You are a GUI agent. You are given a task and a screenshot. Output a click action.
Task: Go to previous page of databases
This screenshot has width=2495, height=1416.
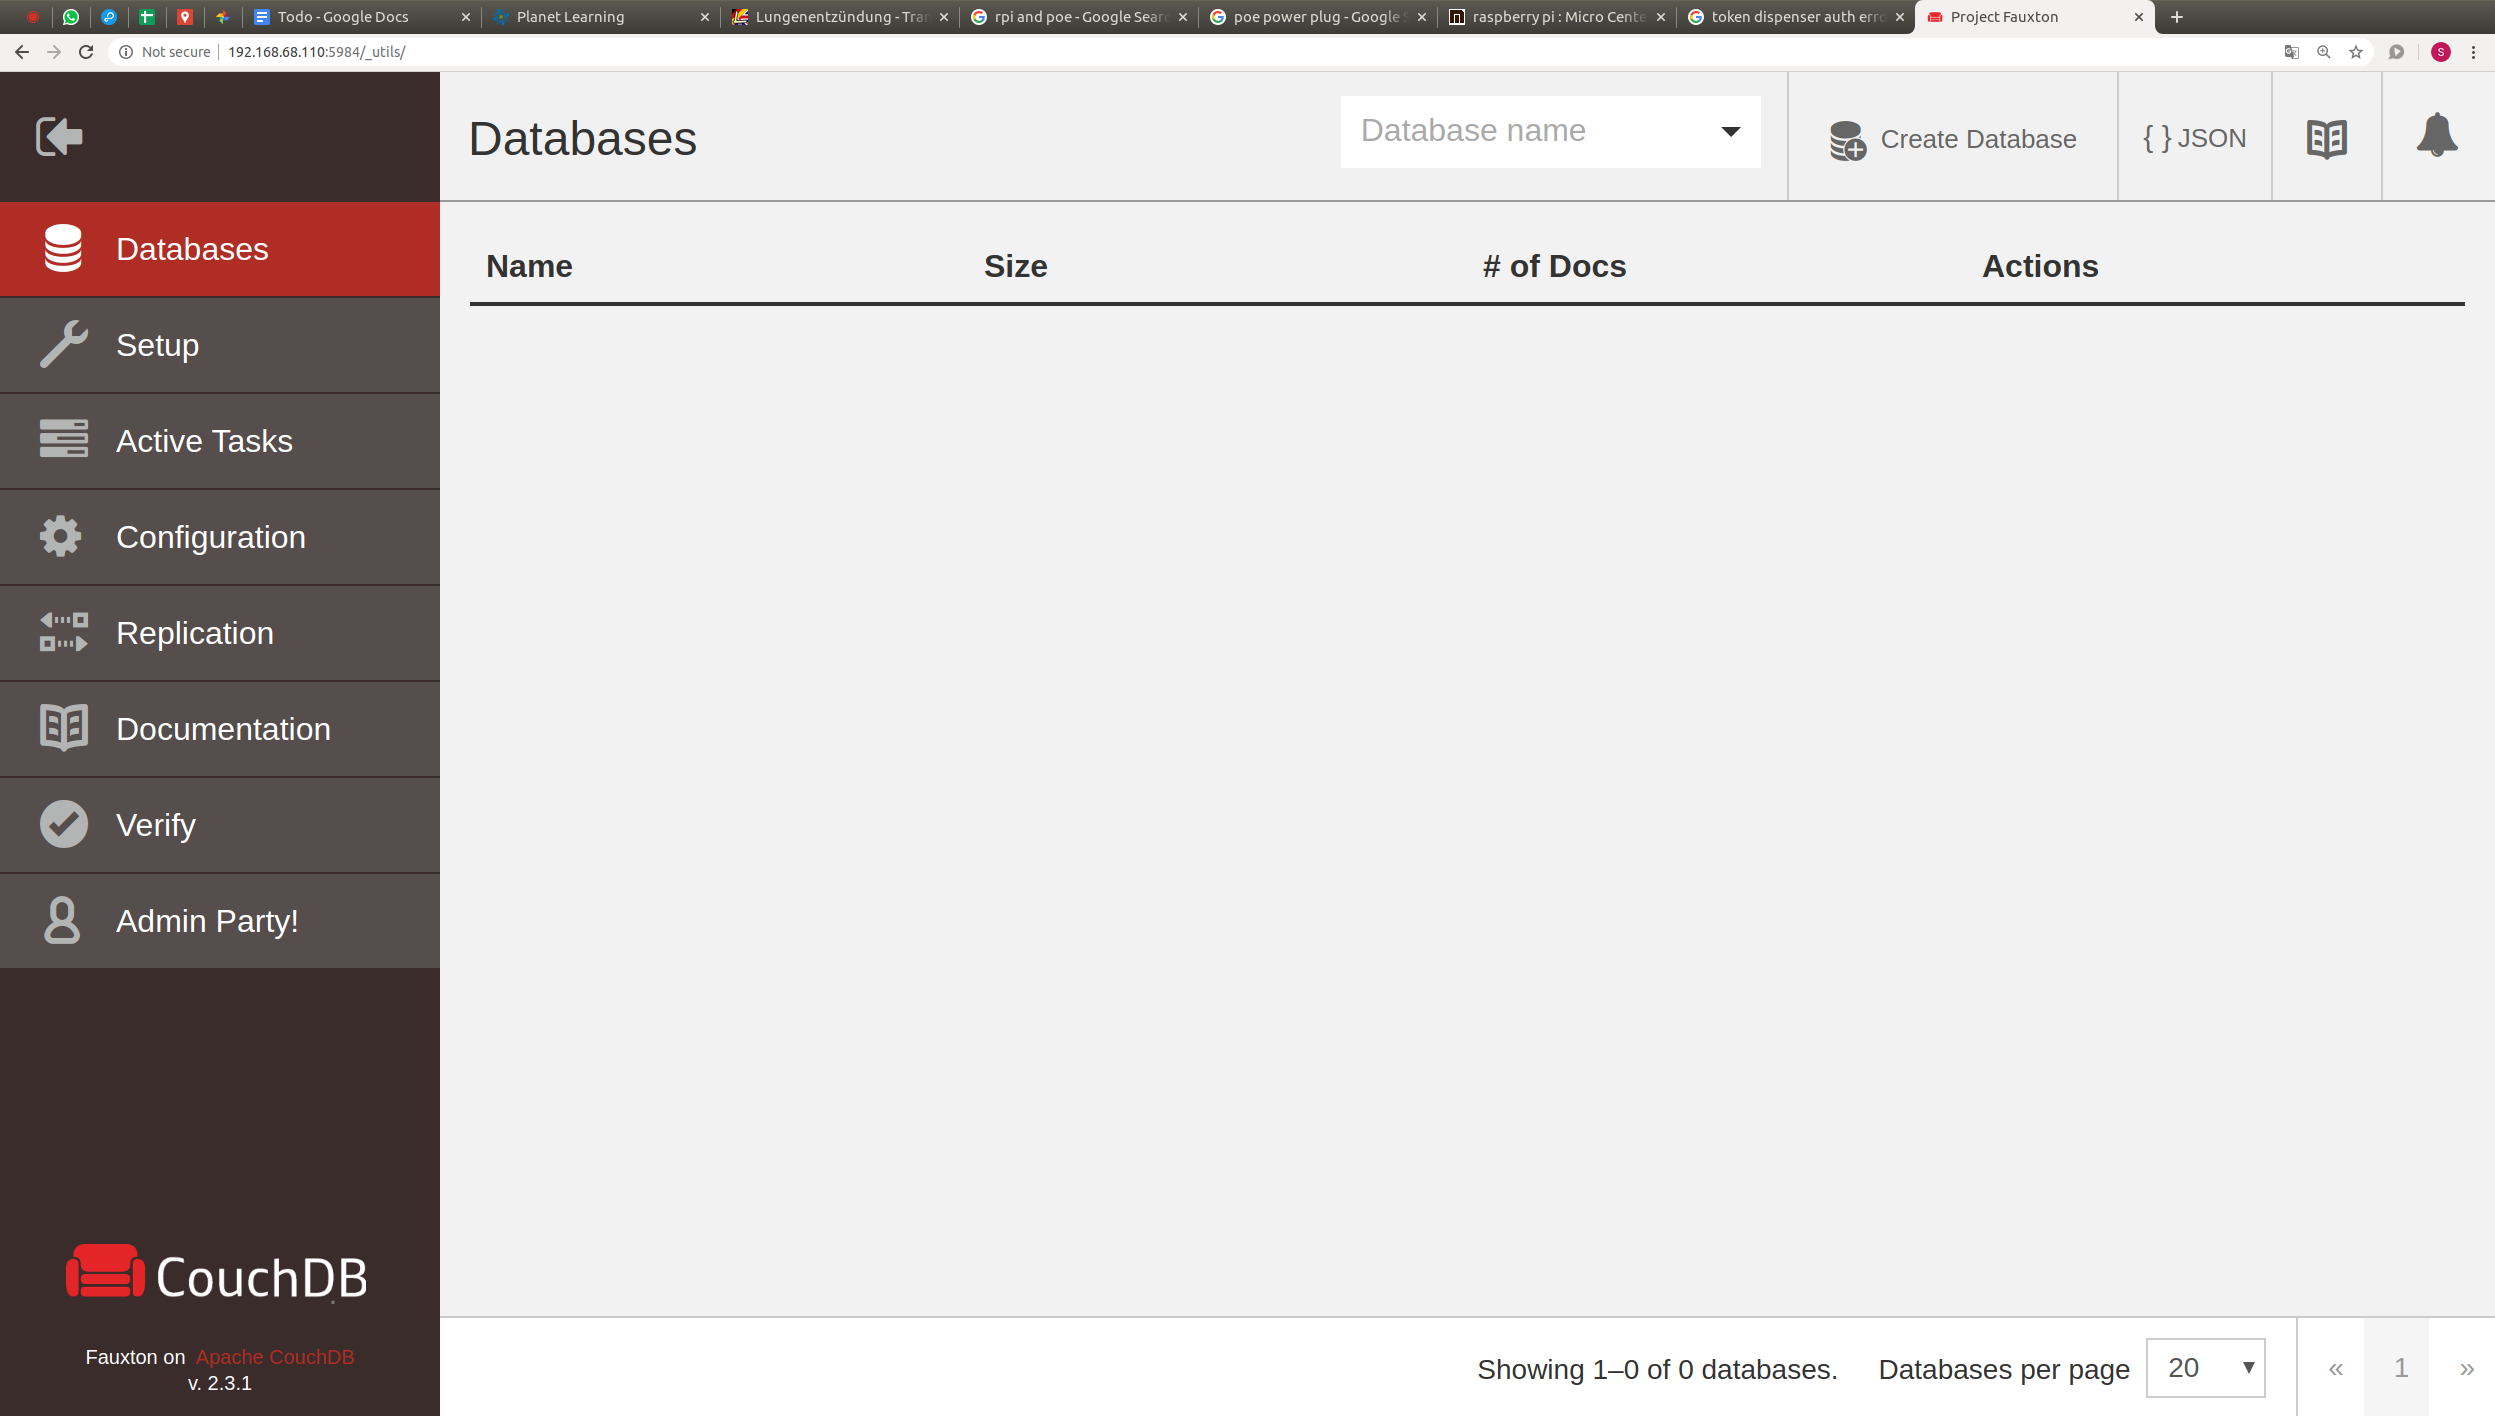click(x=2335, y=1368)
